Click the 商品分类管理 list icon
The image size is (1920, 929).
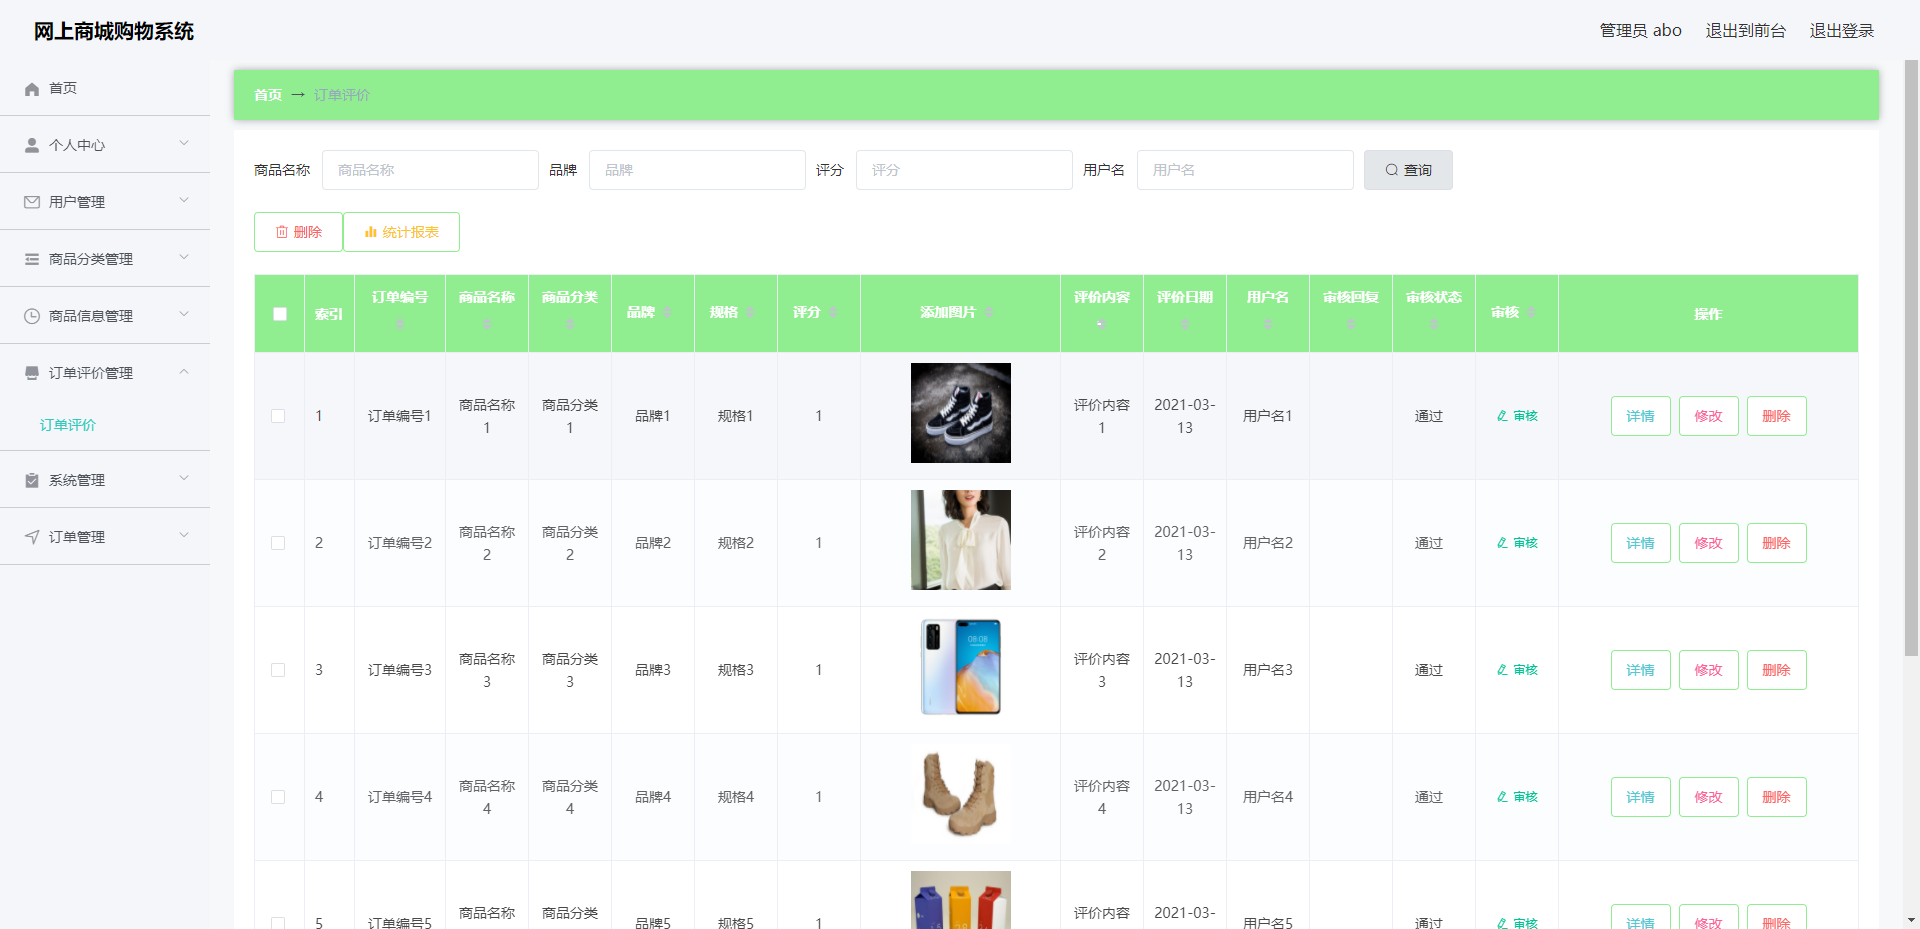click(x=32, y=259)
